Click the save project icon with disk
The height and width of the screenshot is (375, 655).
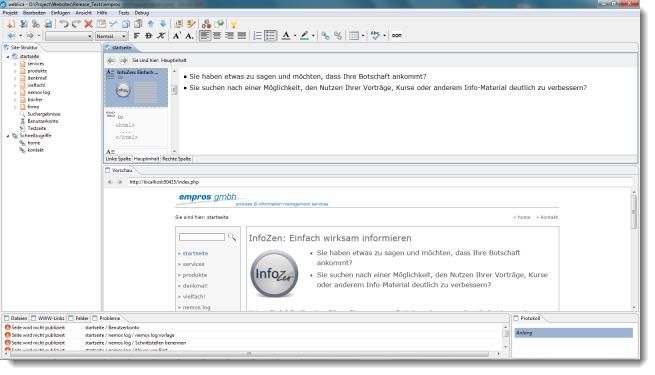[x=48, y=24]
